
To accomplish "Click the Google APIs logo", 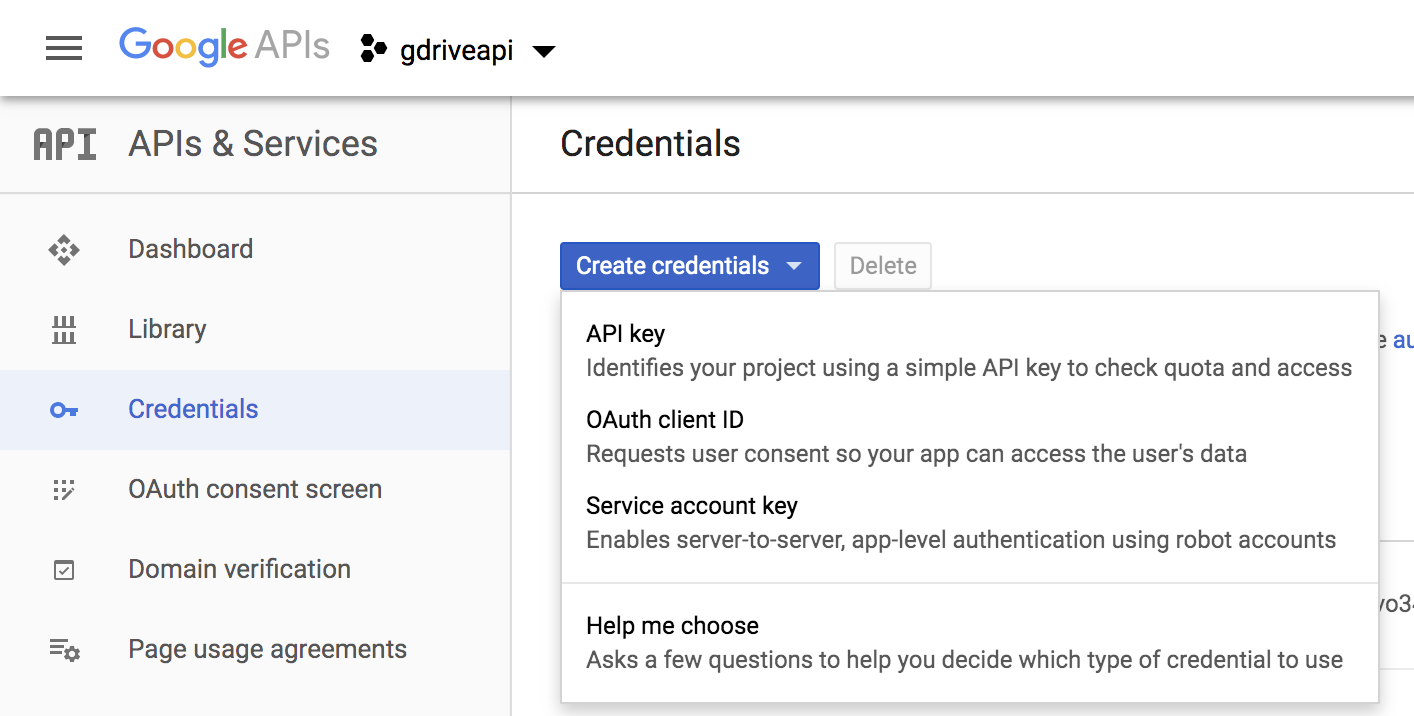I will (x=224, y=47).
